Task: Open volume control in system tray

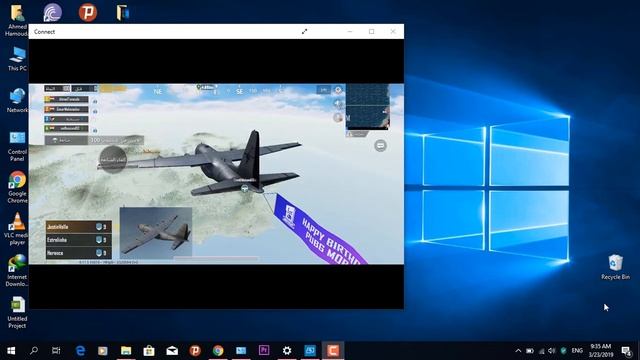Action: pyautogui.click(x=552, y=351)
